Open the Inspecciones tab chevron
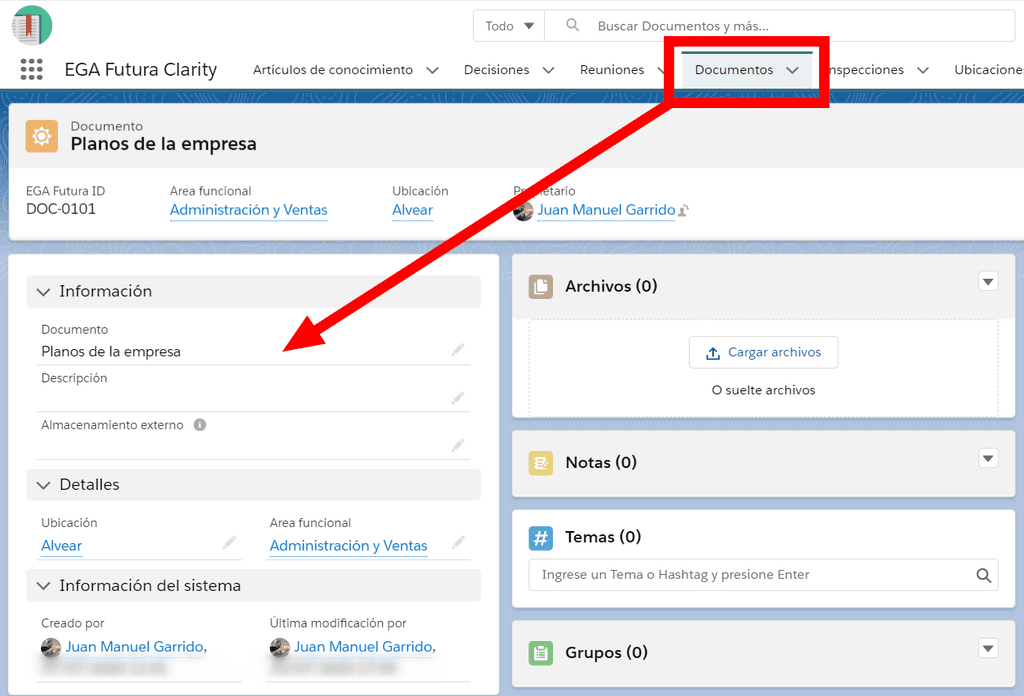Viewport: 1024px width, 696px height. tap(923, 70)
